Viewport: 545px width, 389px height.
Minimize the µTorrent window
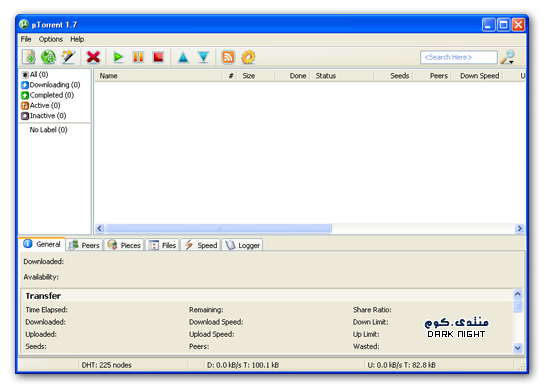(x=488, y=25)
